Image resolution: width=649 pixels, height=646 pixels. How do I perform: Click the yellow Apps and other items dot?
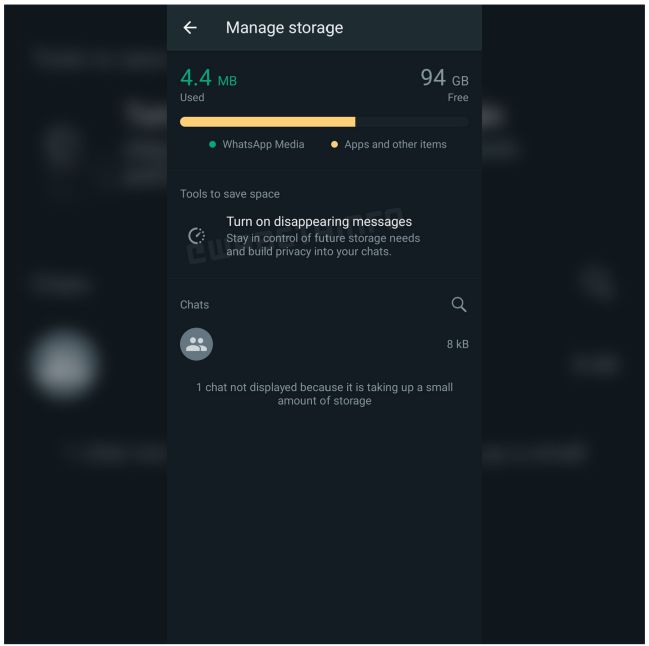(334, 144)
